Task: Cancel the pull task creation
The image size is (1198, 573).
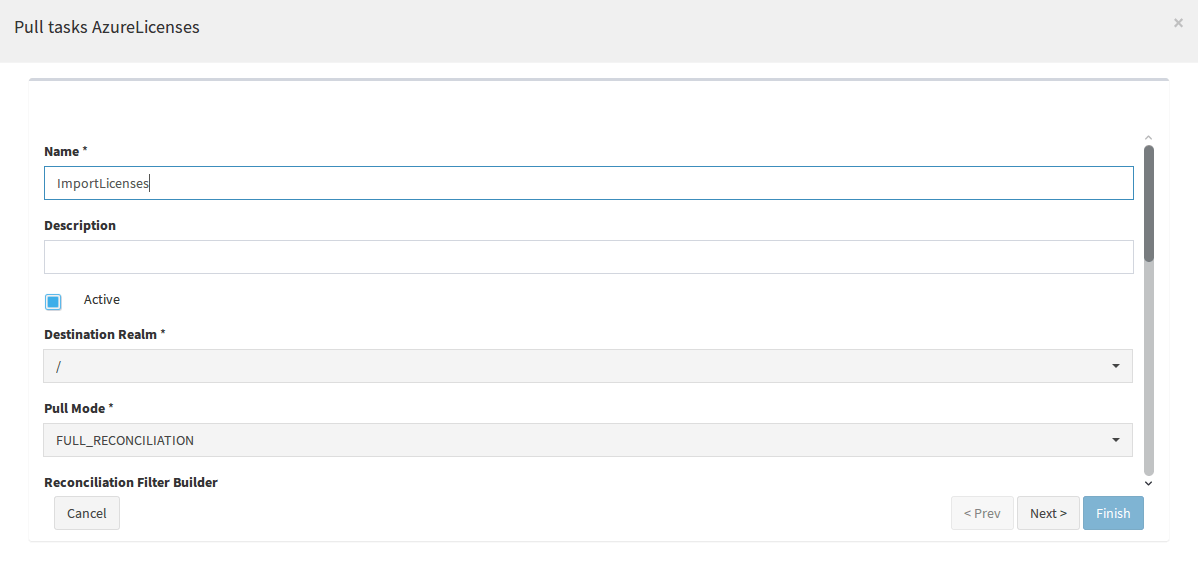Action: (86, 513)
